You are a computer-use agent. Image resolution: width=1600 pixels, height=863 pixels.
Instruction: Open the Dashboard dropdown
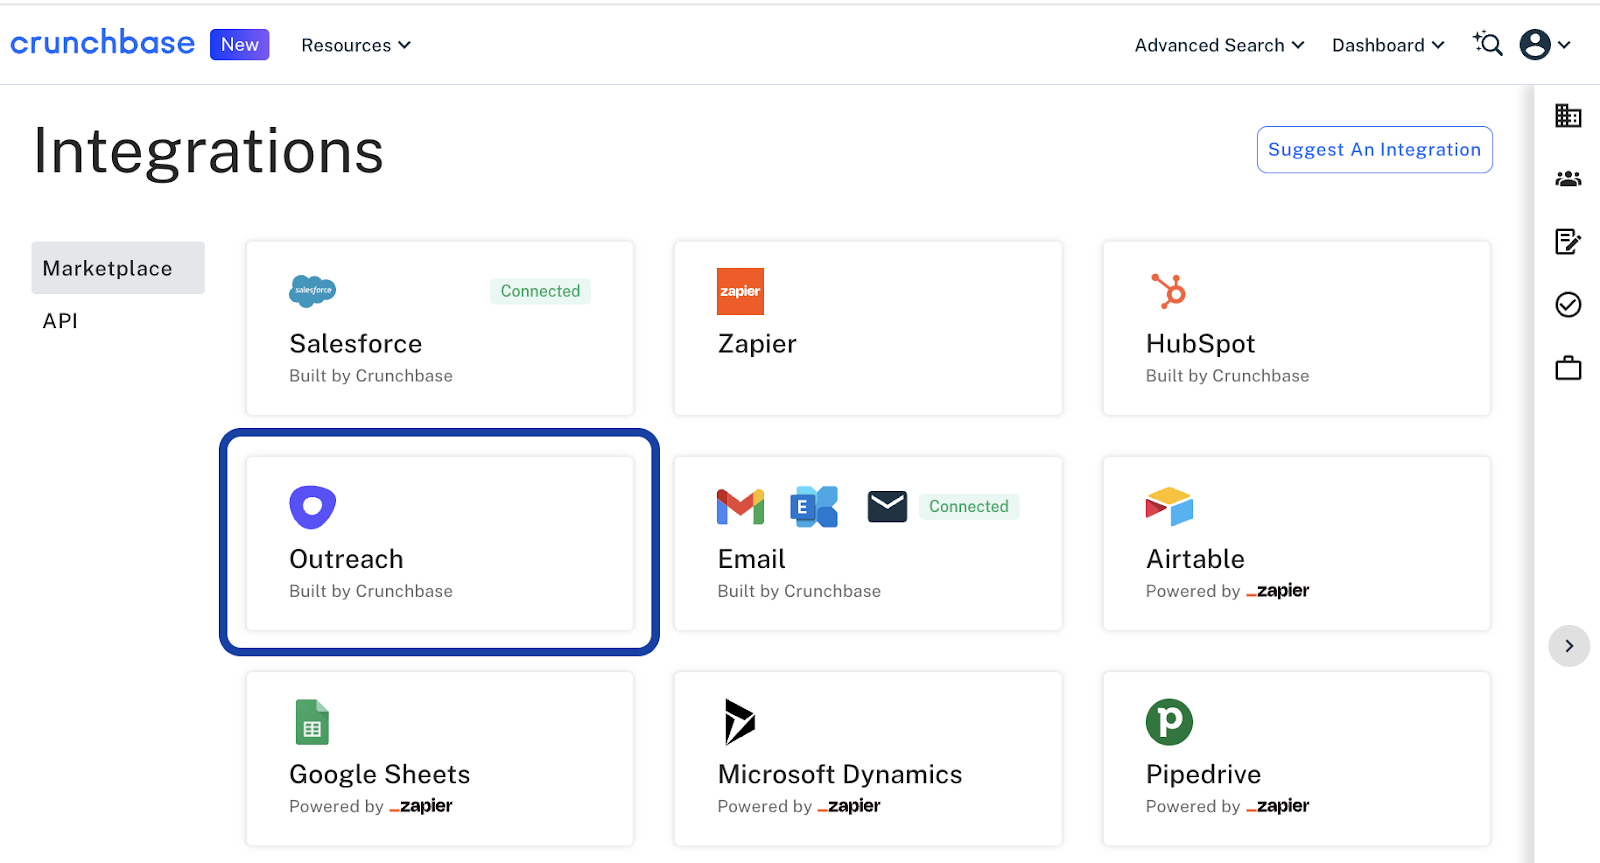tap(1388, 45)
